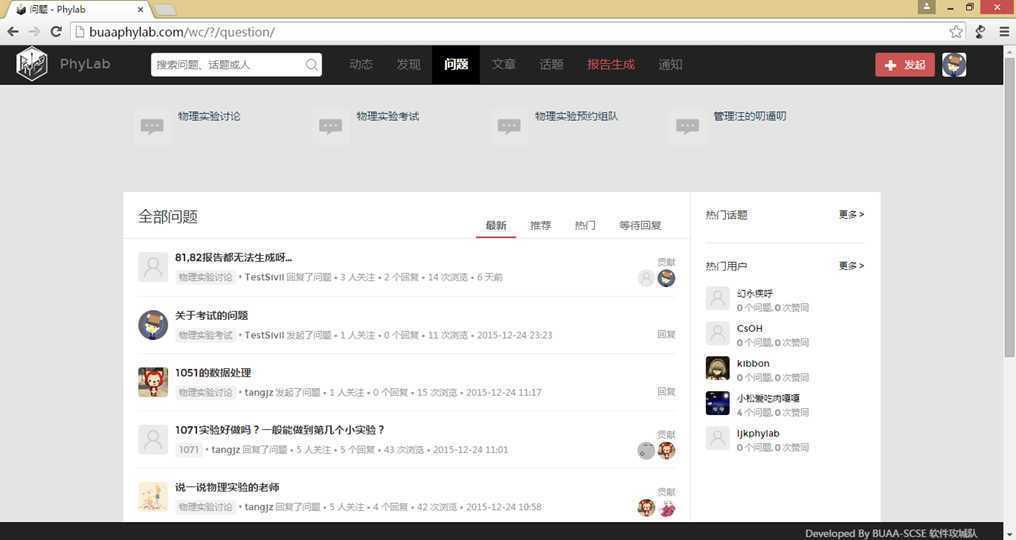1016x540 pixels.
Task: Open 发现 in the navigation bar
Action: click(x=409, y=64)
